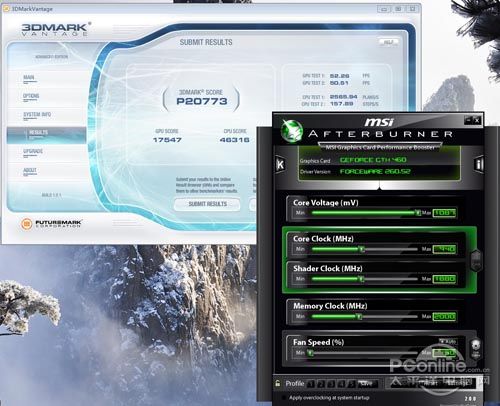
Task: Click the Futuremark logo icon
Action: pos(27,224)
